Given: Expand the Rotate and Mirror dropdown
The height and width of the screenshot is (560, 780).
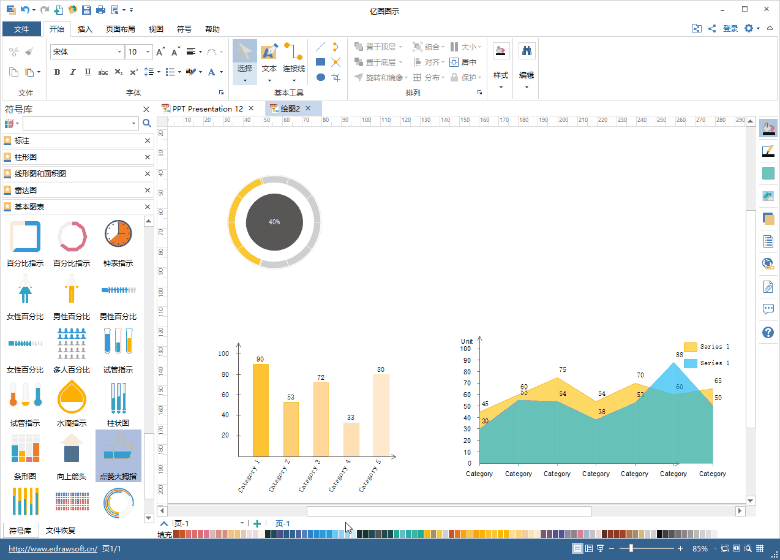Looking at the screenshot, I should tap(406, 78).
